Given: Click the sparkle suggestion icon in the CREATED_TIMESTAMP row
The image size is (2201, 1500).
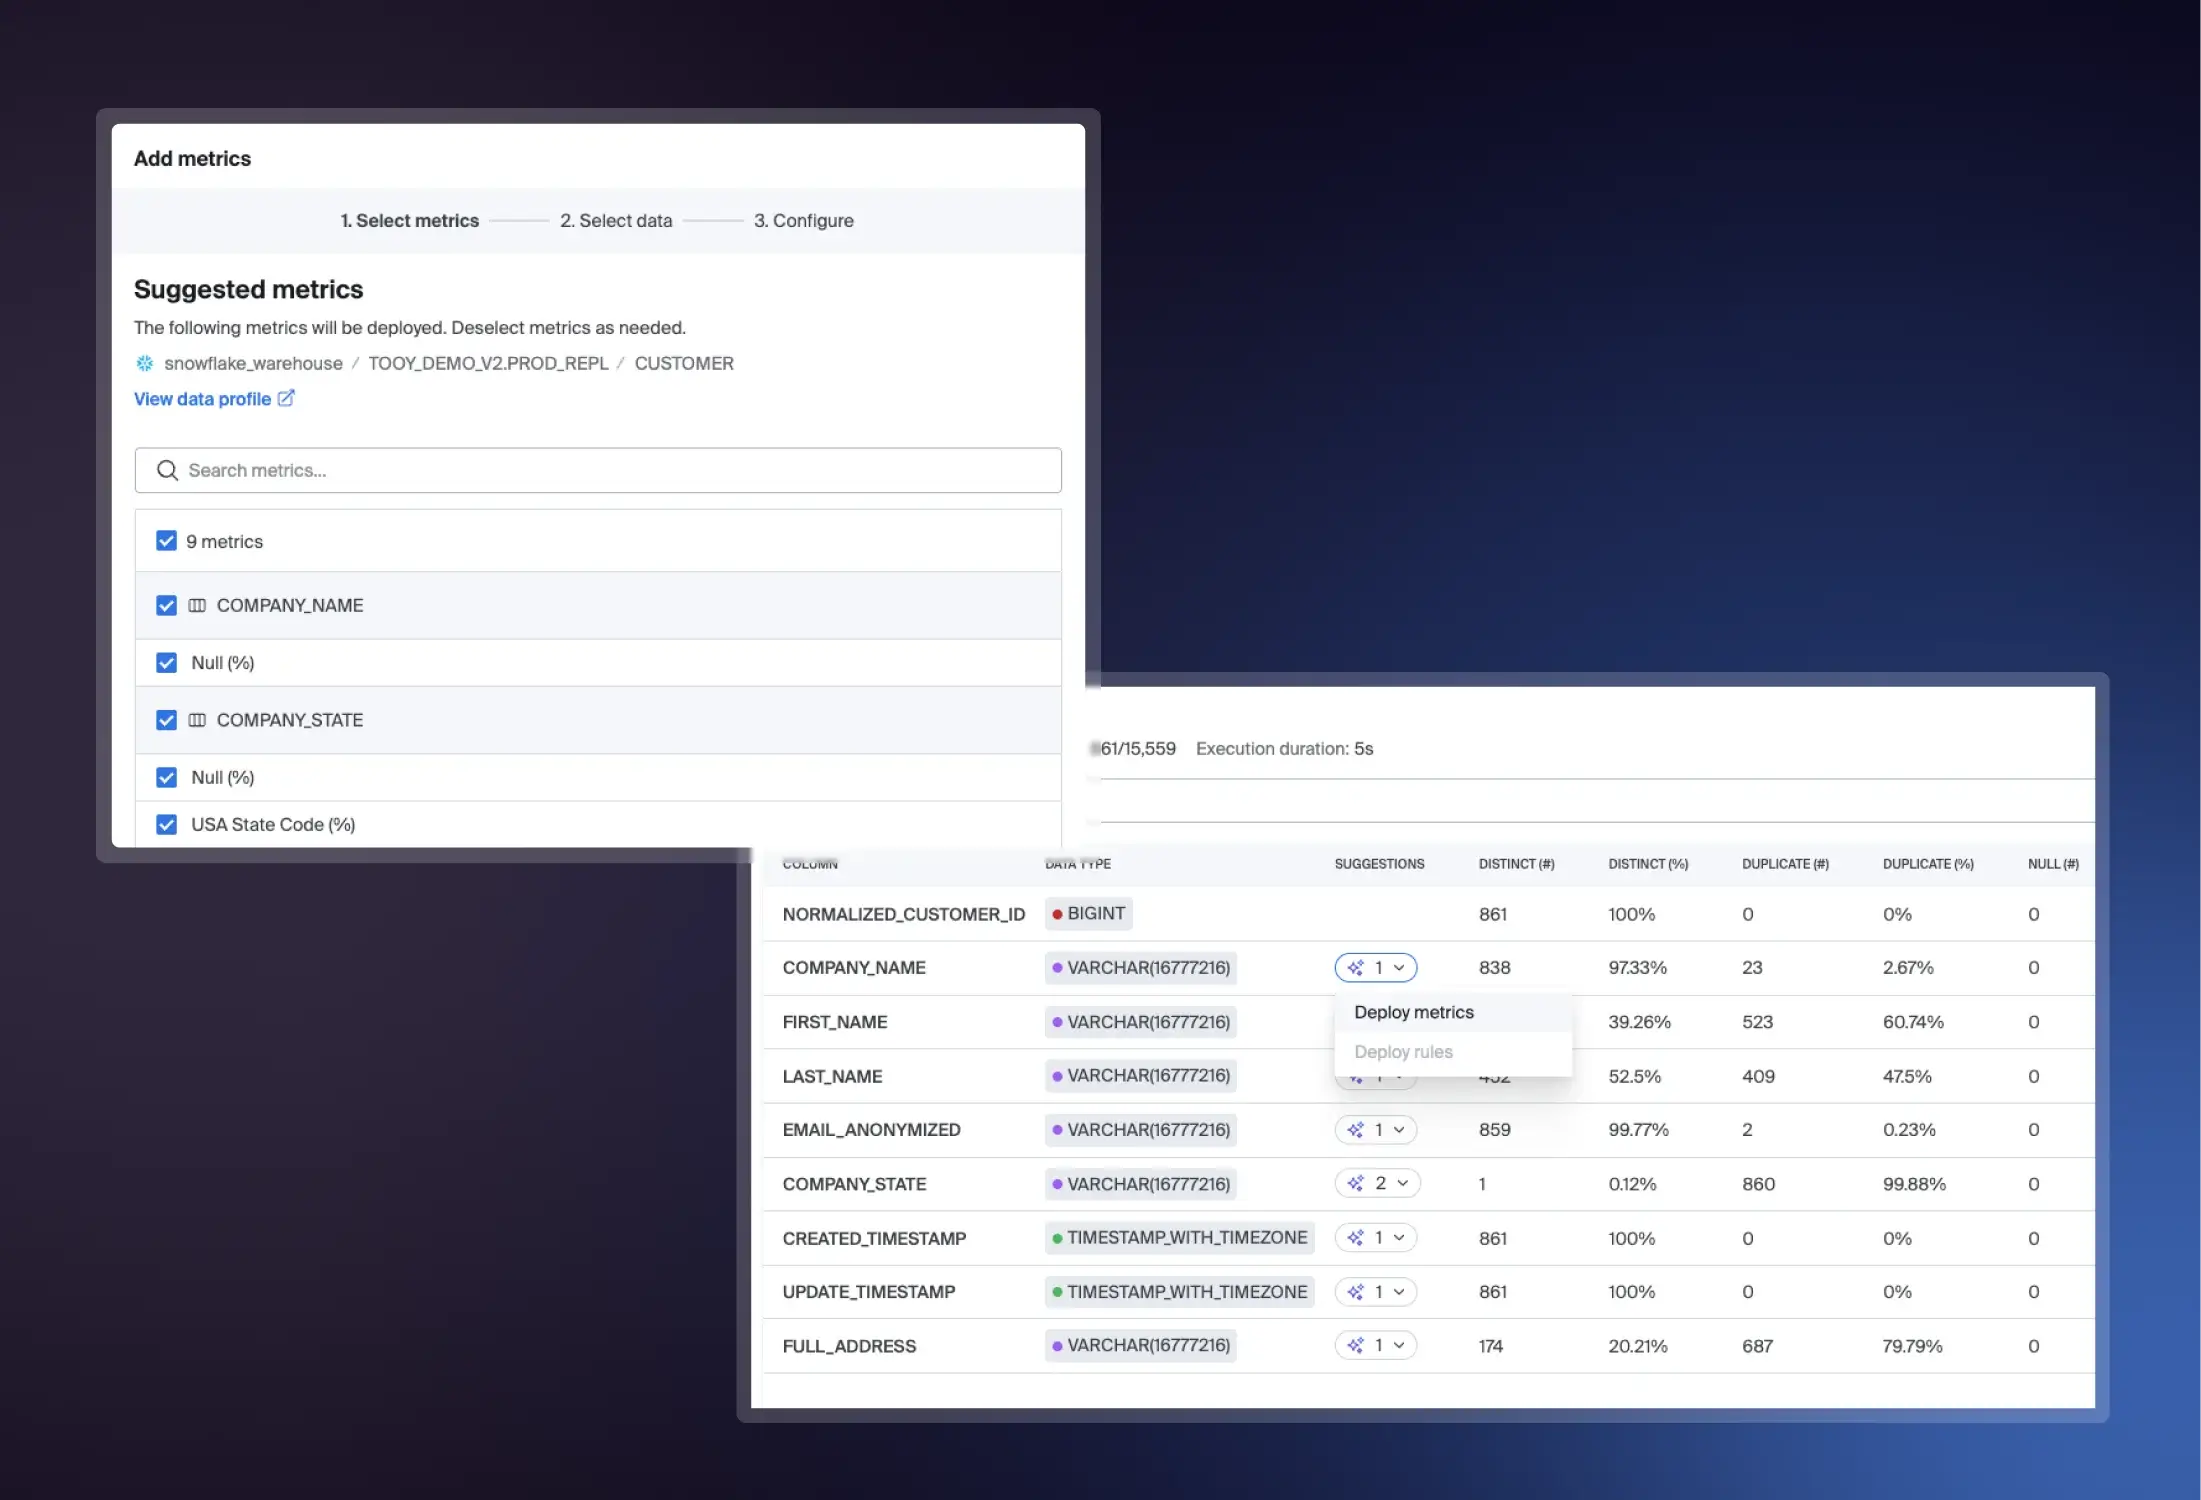Looking at the screenshot, I should pyautogui.click(x=1355, y=1238).
